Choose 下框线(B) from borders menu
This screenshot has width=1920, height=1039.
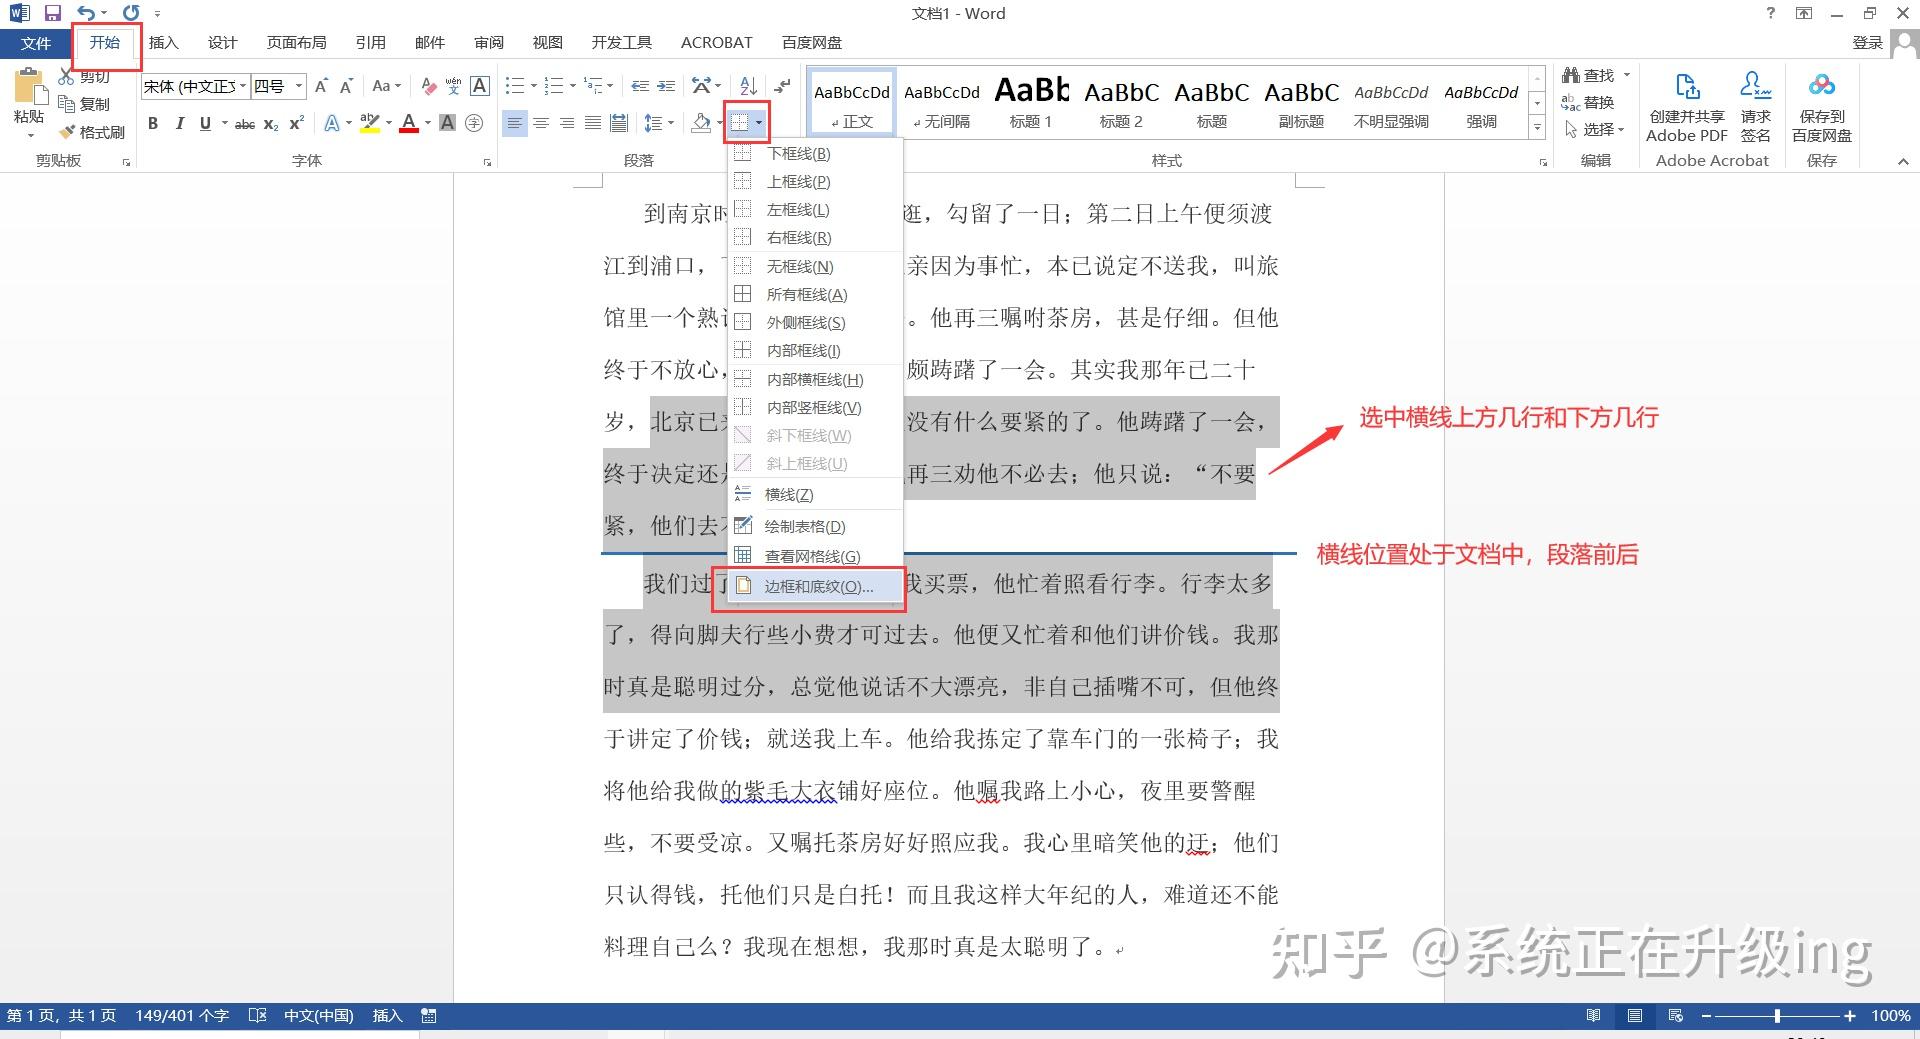(x=815, y=153)
